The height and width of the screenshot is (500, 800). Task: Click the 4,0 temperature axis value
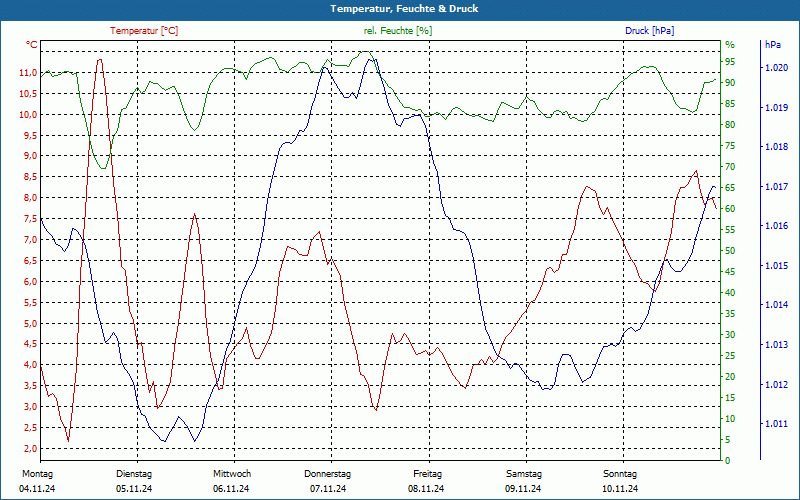click(30, 365)
